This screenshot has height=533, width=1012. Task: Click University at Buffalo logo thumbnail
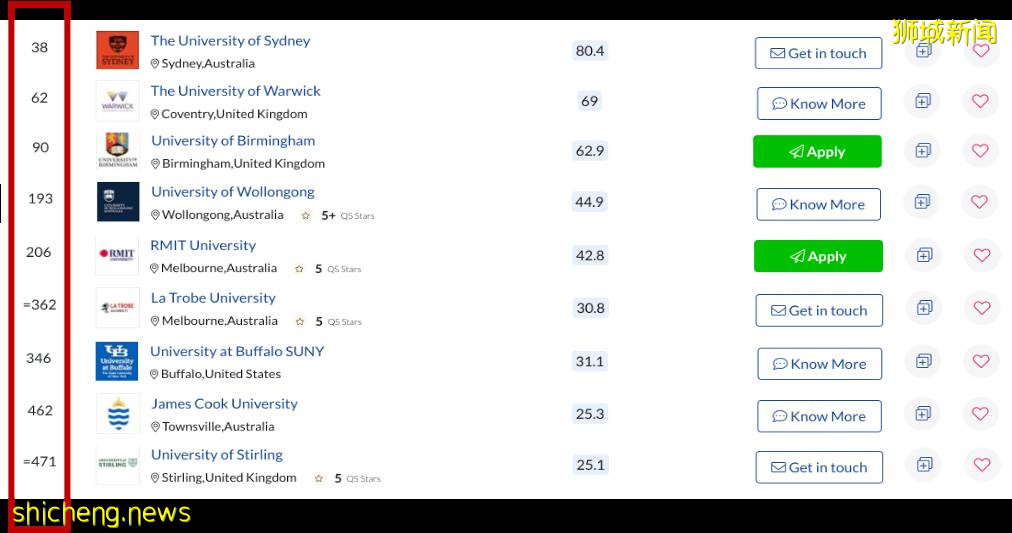(117, 361)
